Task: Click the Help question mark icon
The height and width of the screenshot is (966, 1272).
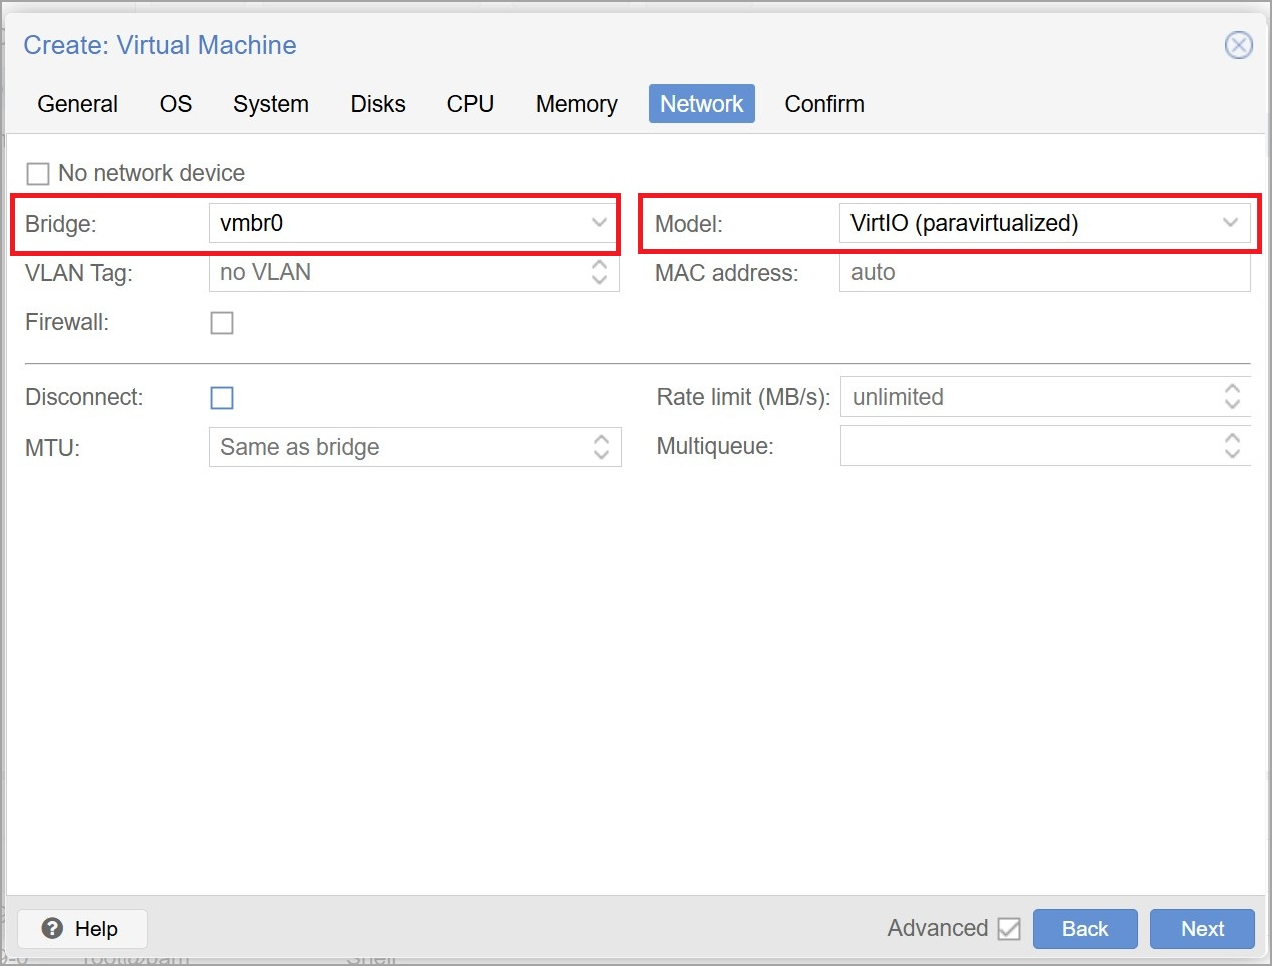Action: [x=52, y=928]
